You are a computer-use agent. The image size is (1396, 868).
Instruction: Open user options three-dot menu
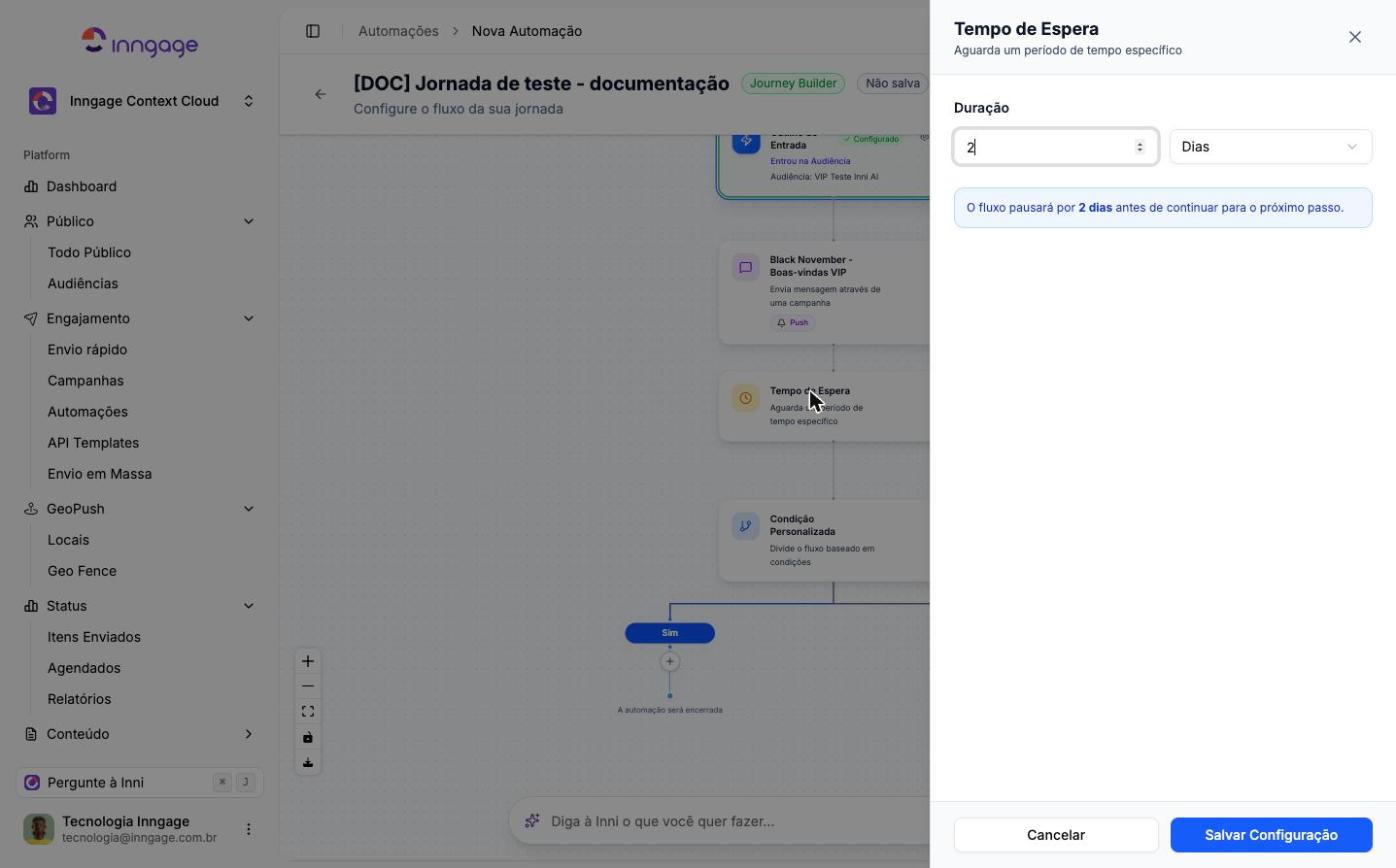249,829
